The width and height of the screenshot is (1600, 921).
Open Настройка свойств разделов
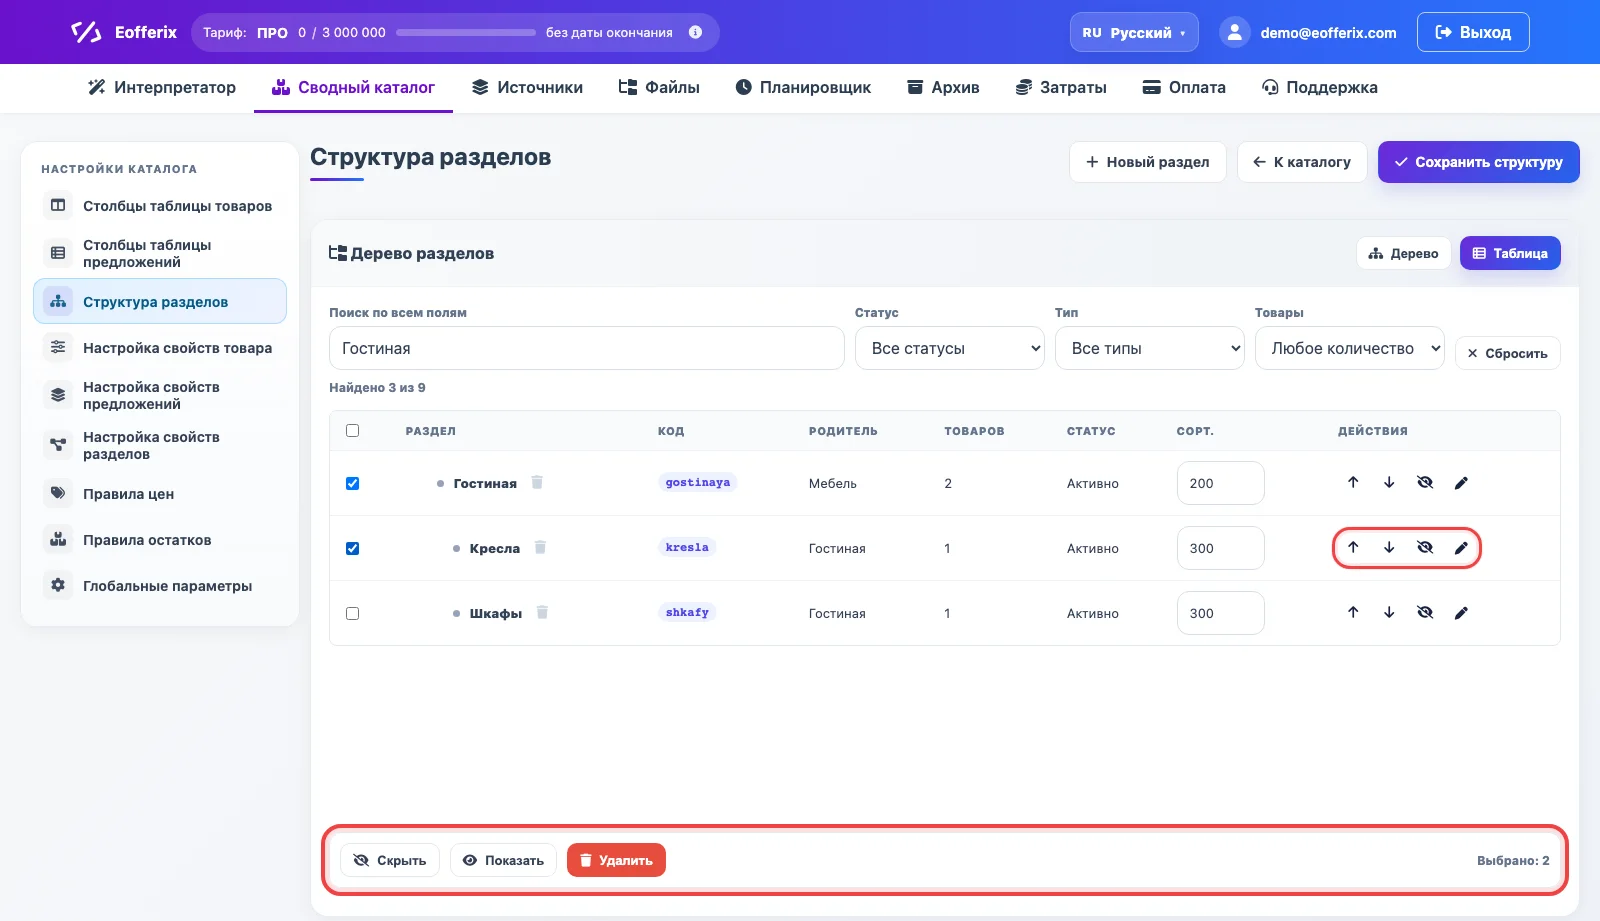[160, 445]
